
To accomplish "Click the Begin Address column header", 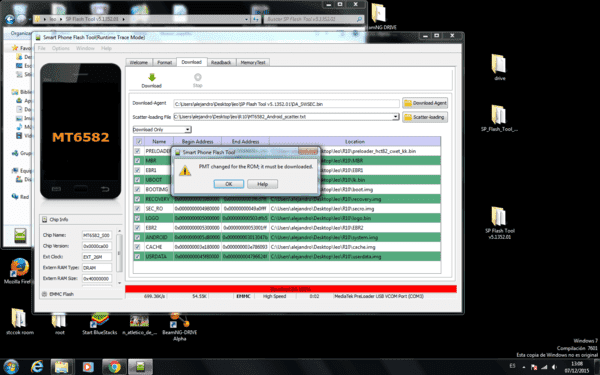I will pyautogui.click(x=197, y=142).
